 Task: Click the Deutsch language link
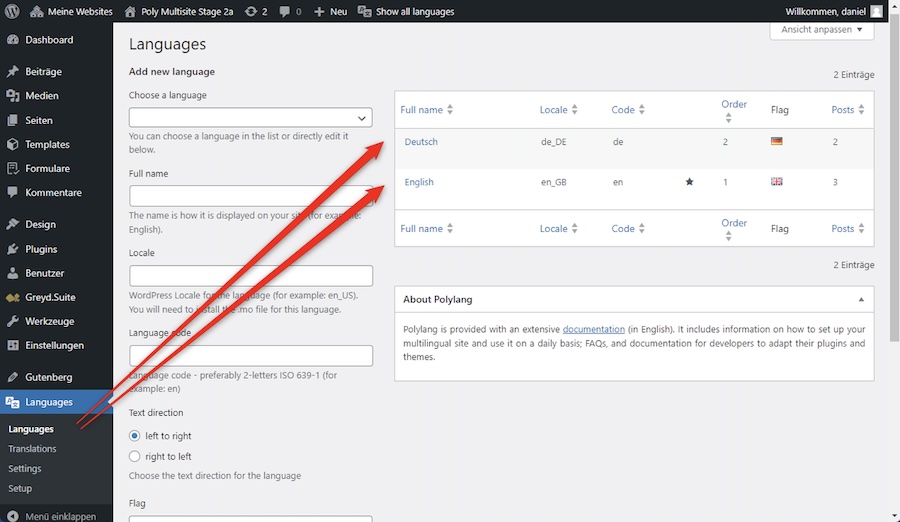click(x=421, y=142)
